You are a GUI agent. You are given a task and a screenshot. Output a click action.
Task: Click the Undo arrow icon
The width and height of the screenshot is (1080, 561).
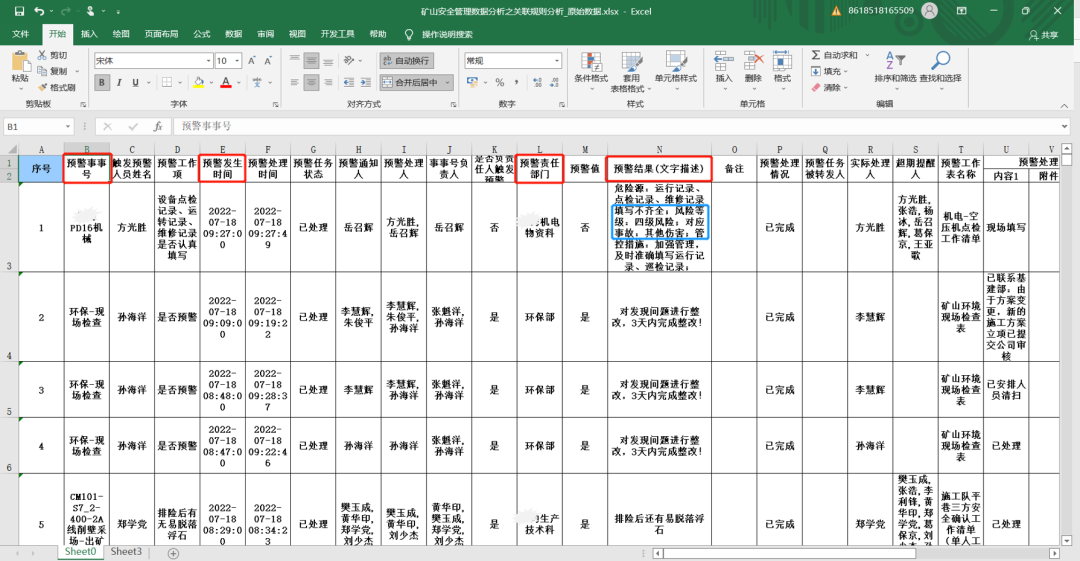(39, 11)
